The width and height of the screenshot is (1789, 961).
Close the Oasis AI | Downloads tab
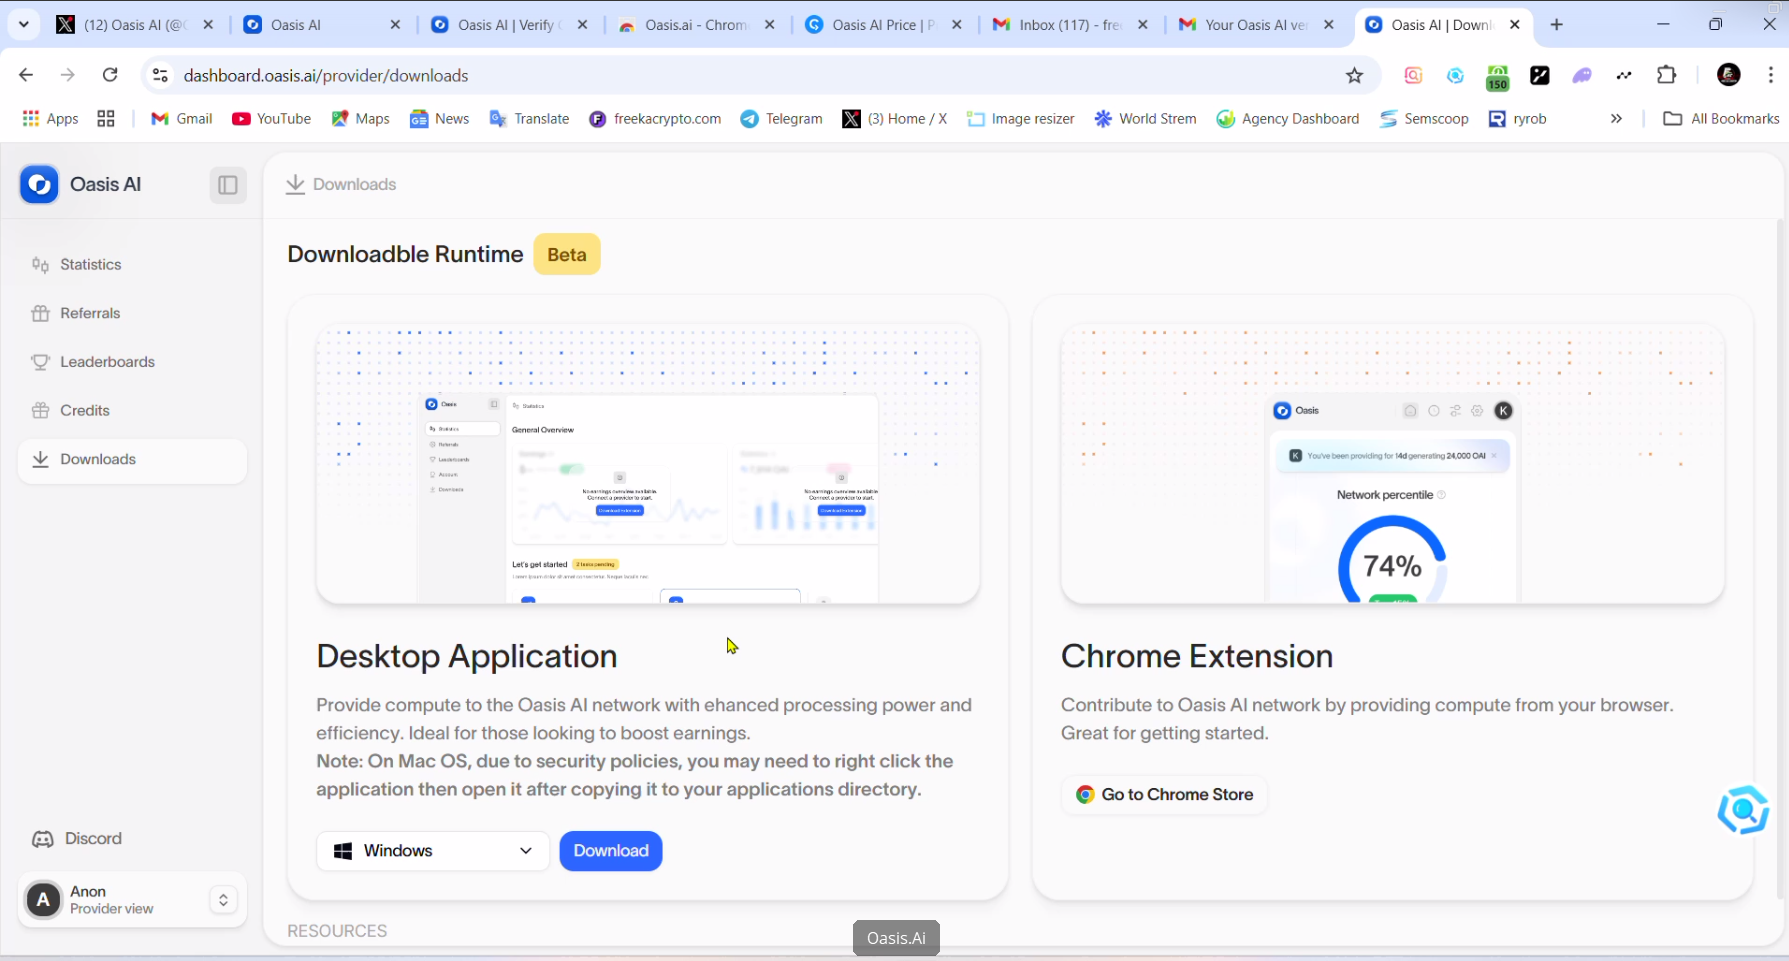[1515, 25]
